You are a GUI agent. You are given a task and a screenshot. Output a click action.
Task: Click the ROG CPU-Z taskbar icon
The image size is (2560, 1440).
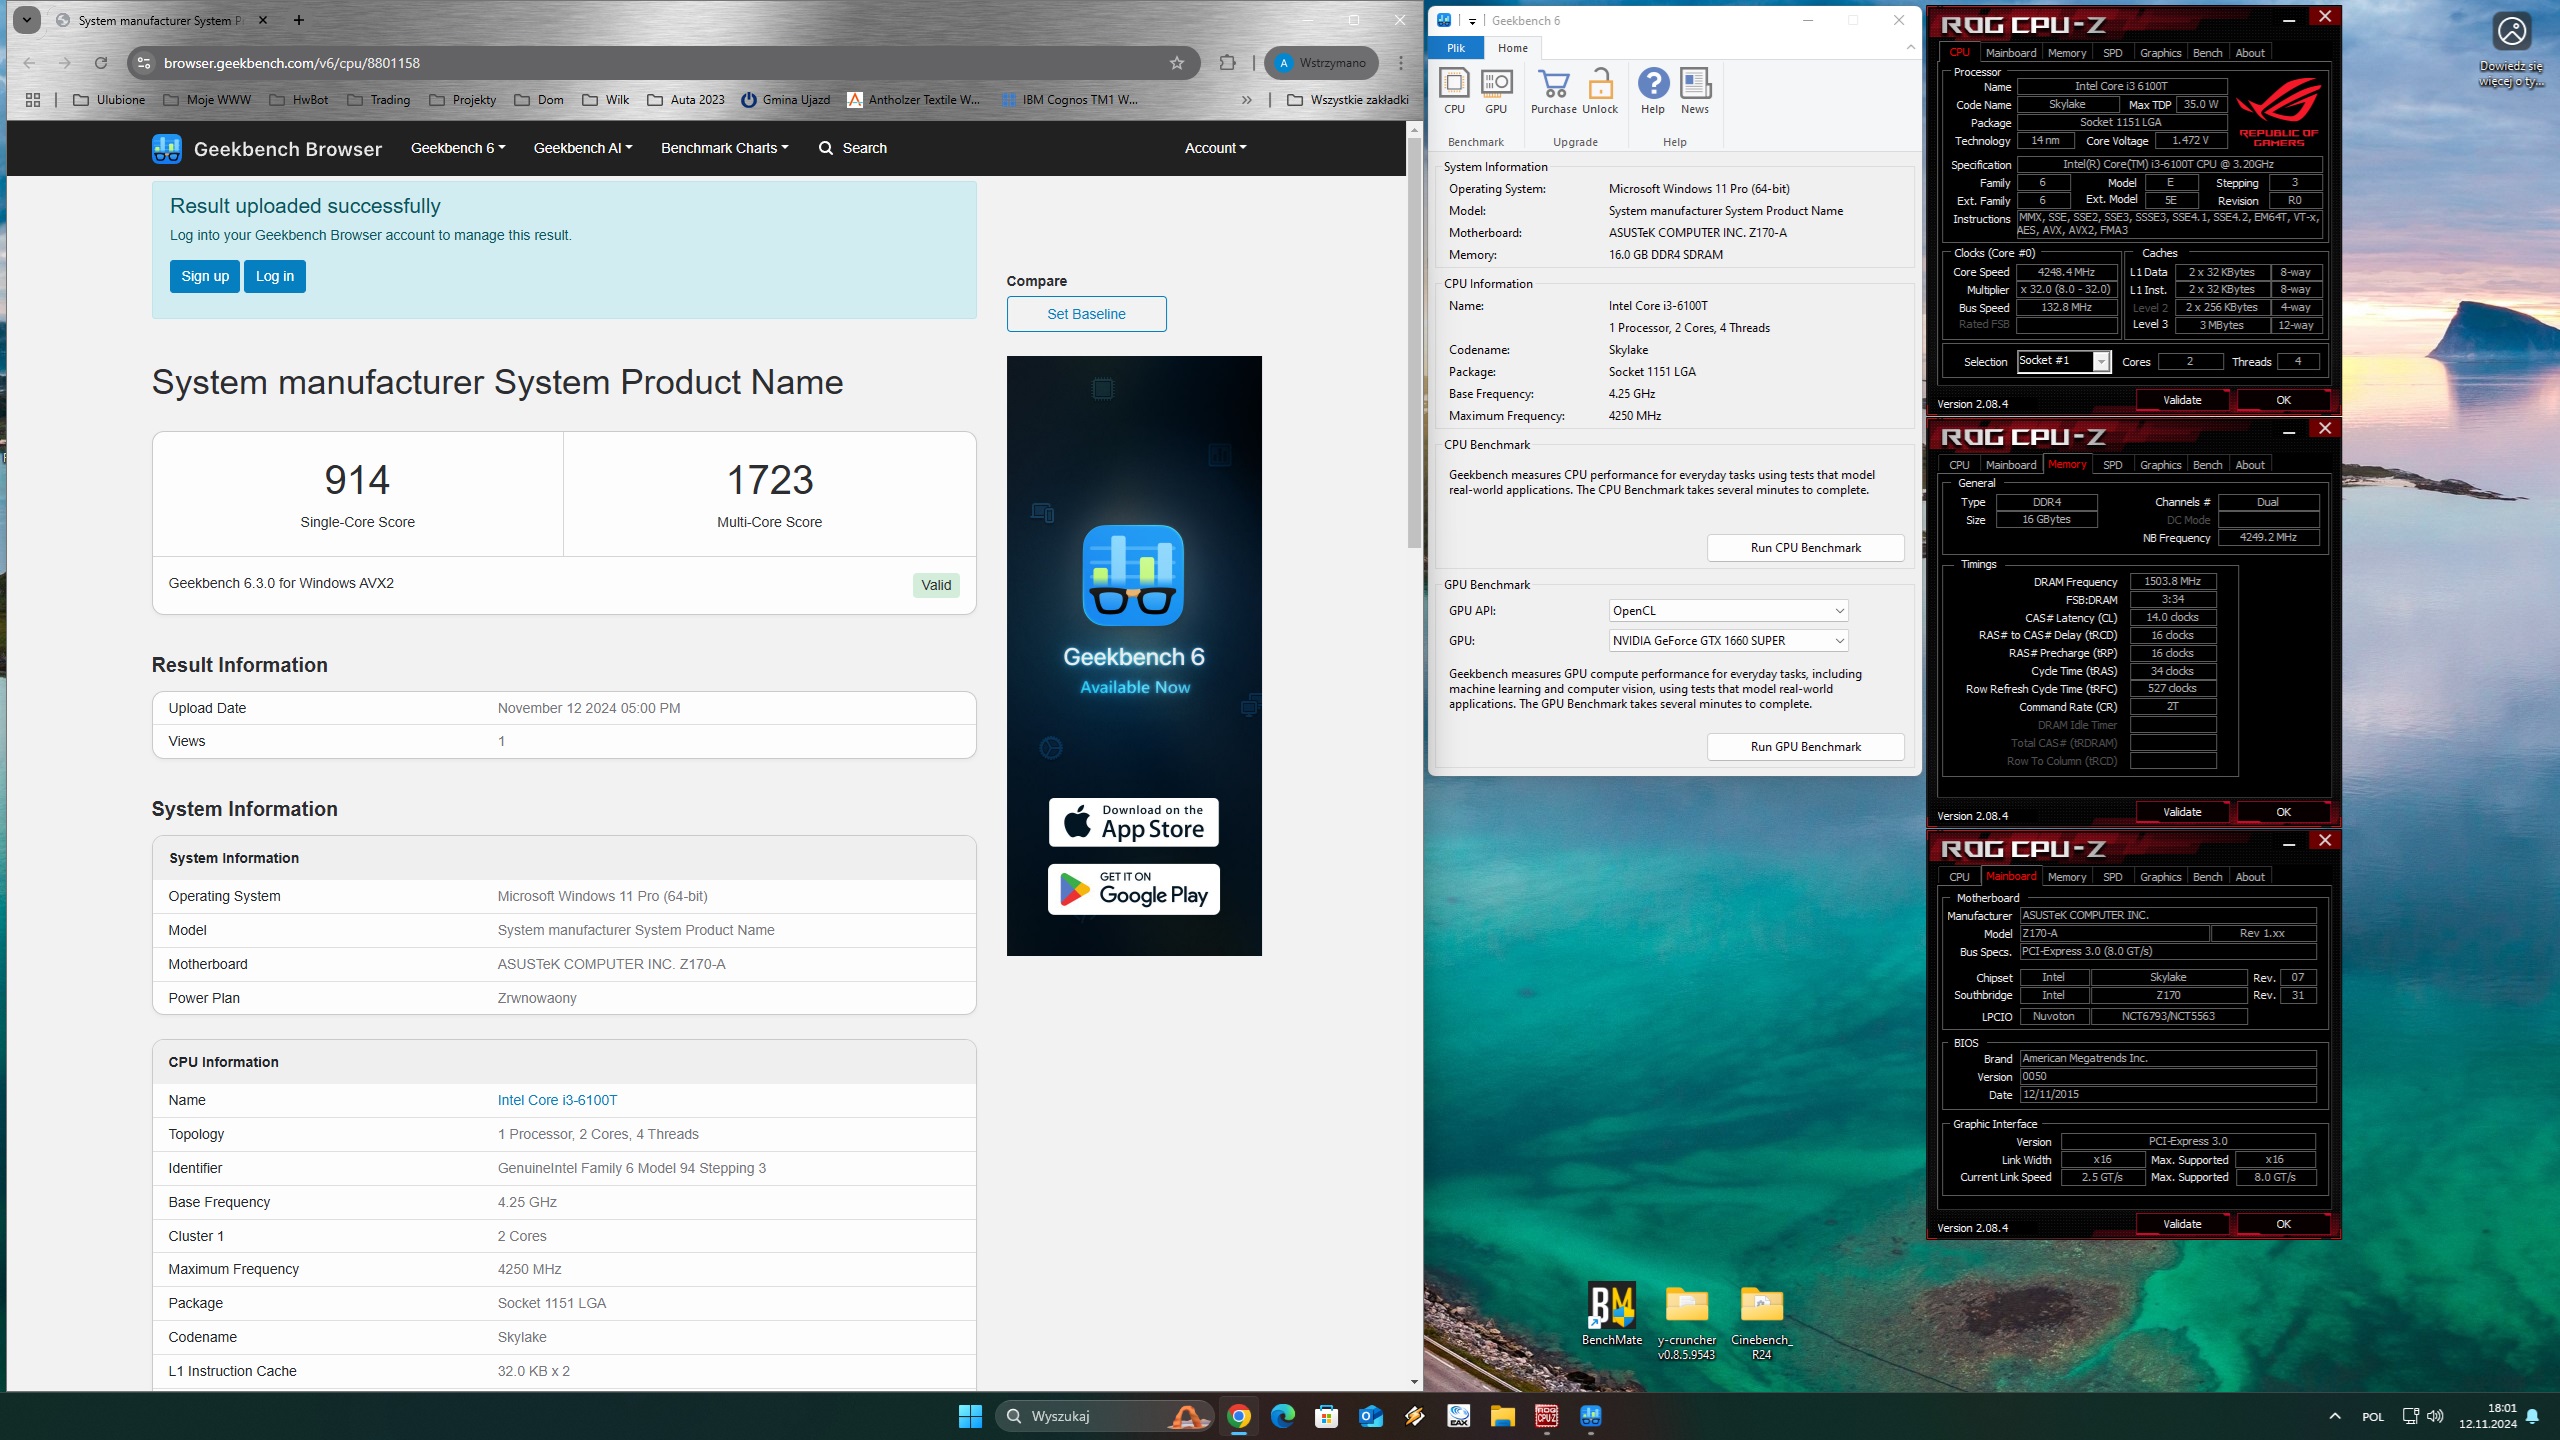[1546, 1416]
